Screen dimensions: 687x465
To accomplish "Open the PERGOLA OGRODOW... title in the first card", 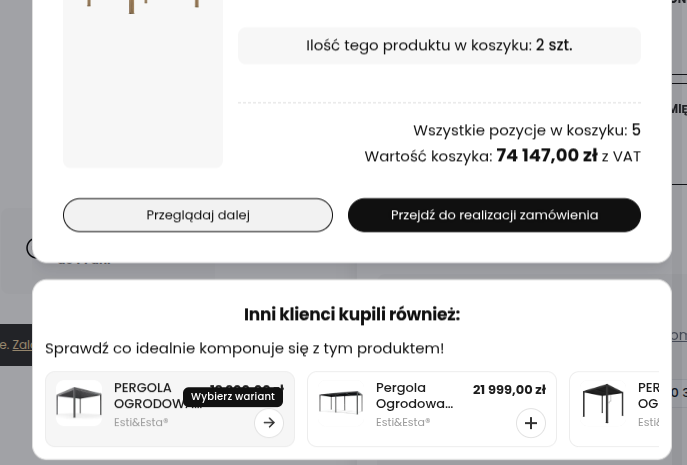I will tap(149, 396).
